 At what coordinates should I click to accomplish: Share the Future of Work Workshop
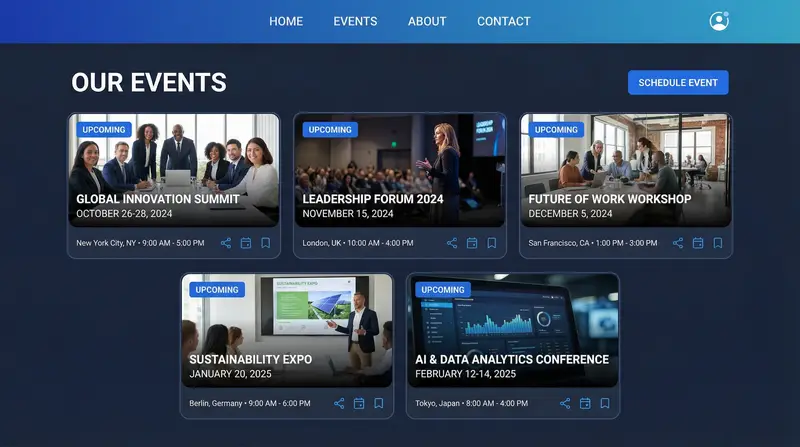click(x=678, y=243)
